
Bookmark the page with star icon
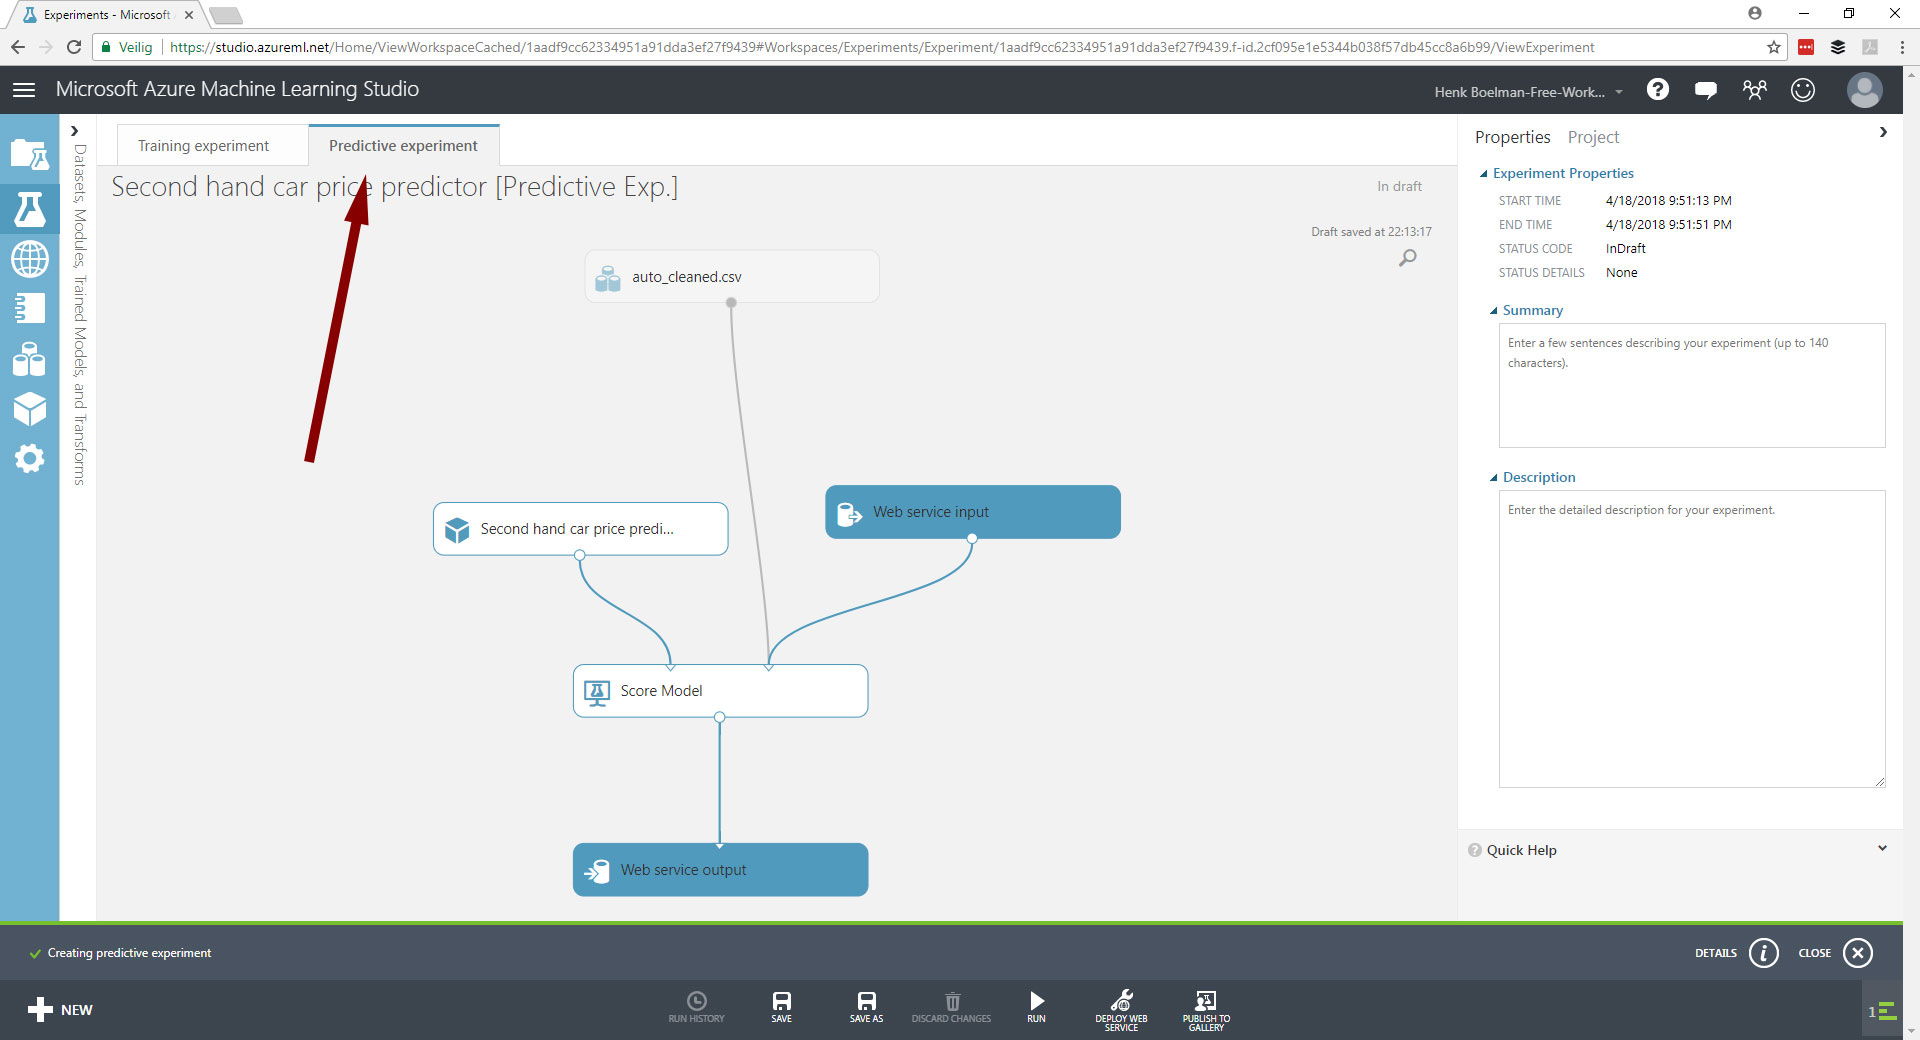(1774, 47)
